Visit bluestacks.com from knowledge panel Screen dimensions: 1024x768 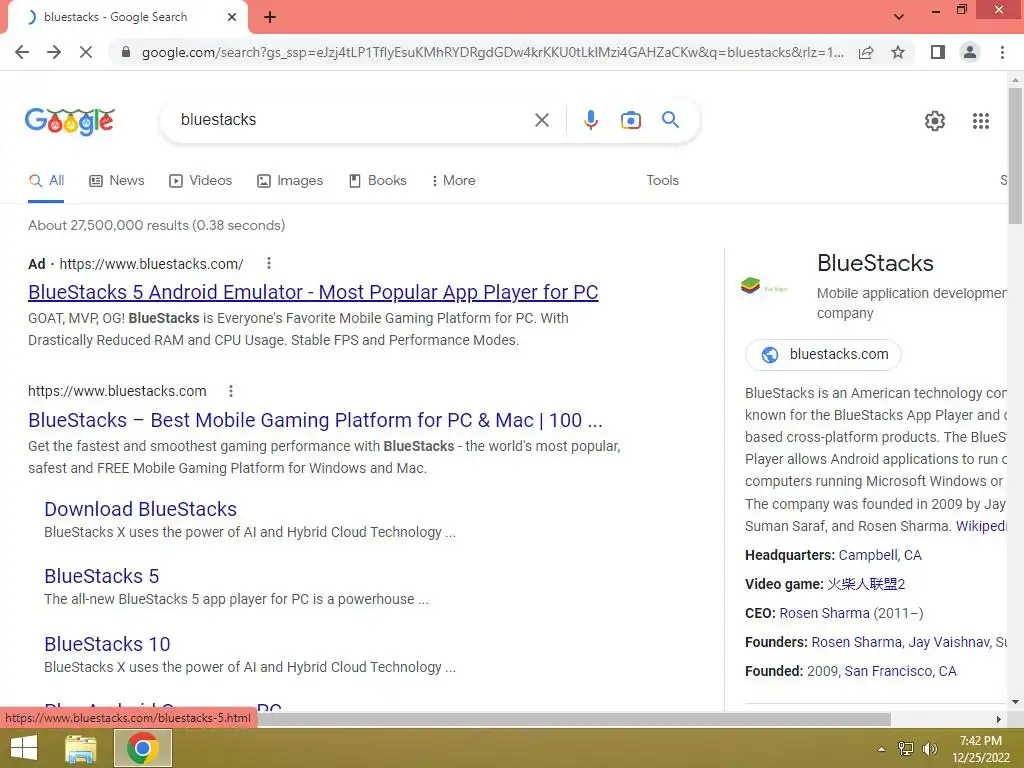pyautogui.click(x=824, y=355)
